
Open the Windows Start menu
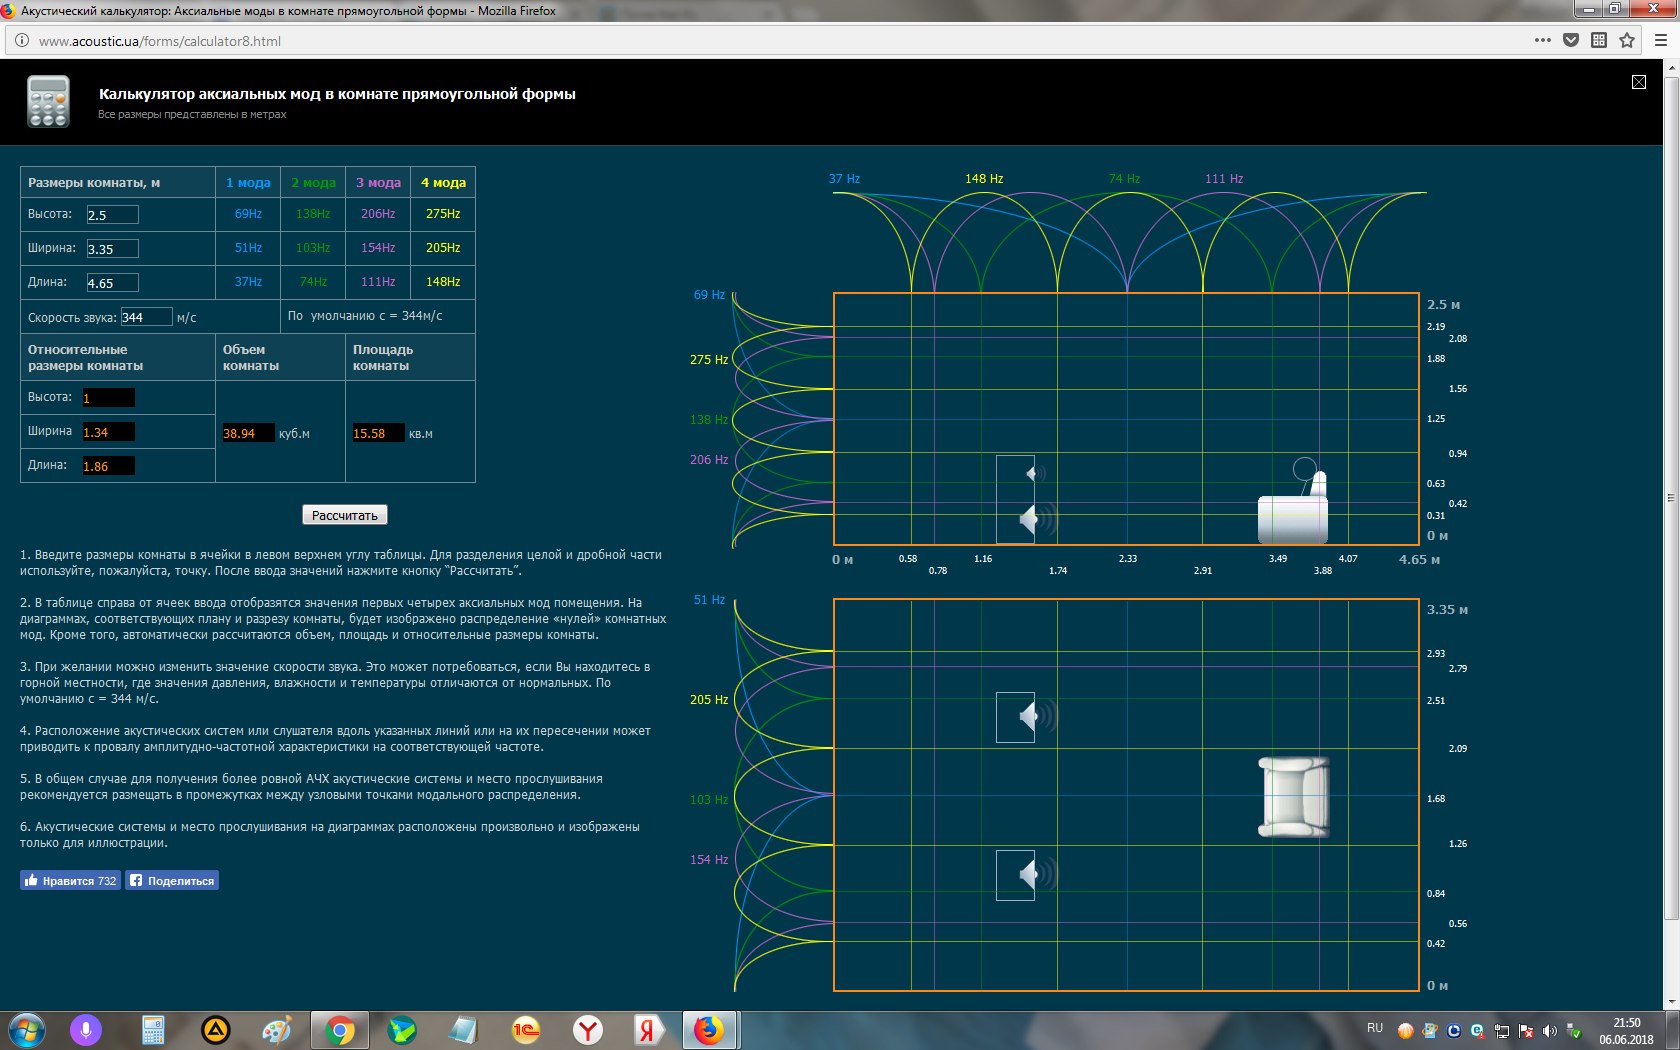coord(26,1030)
